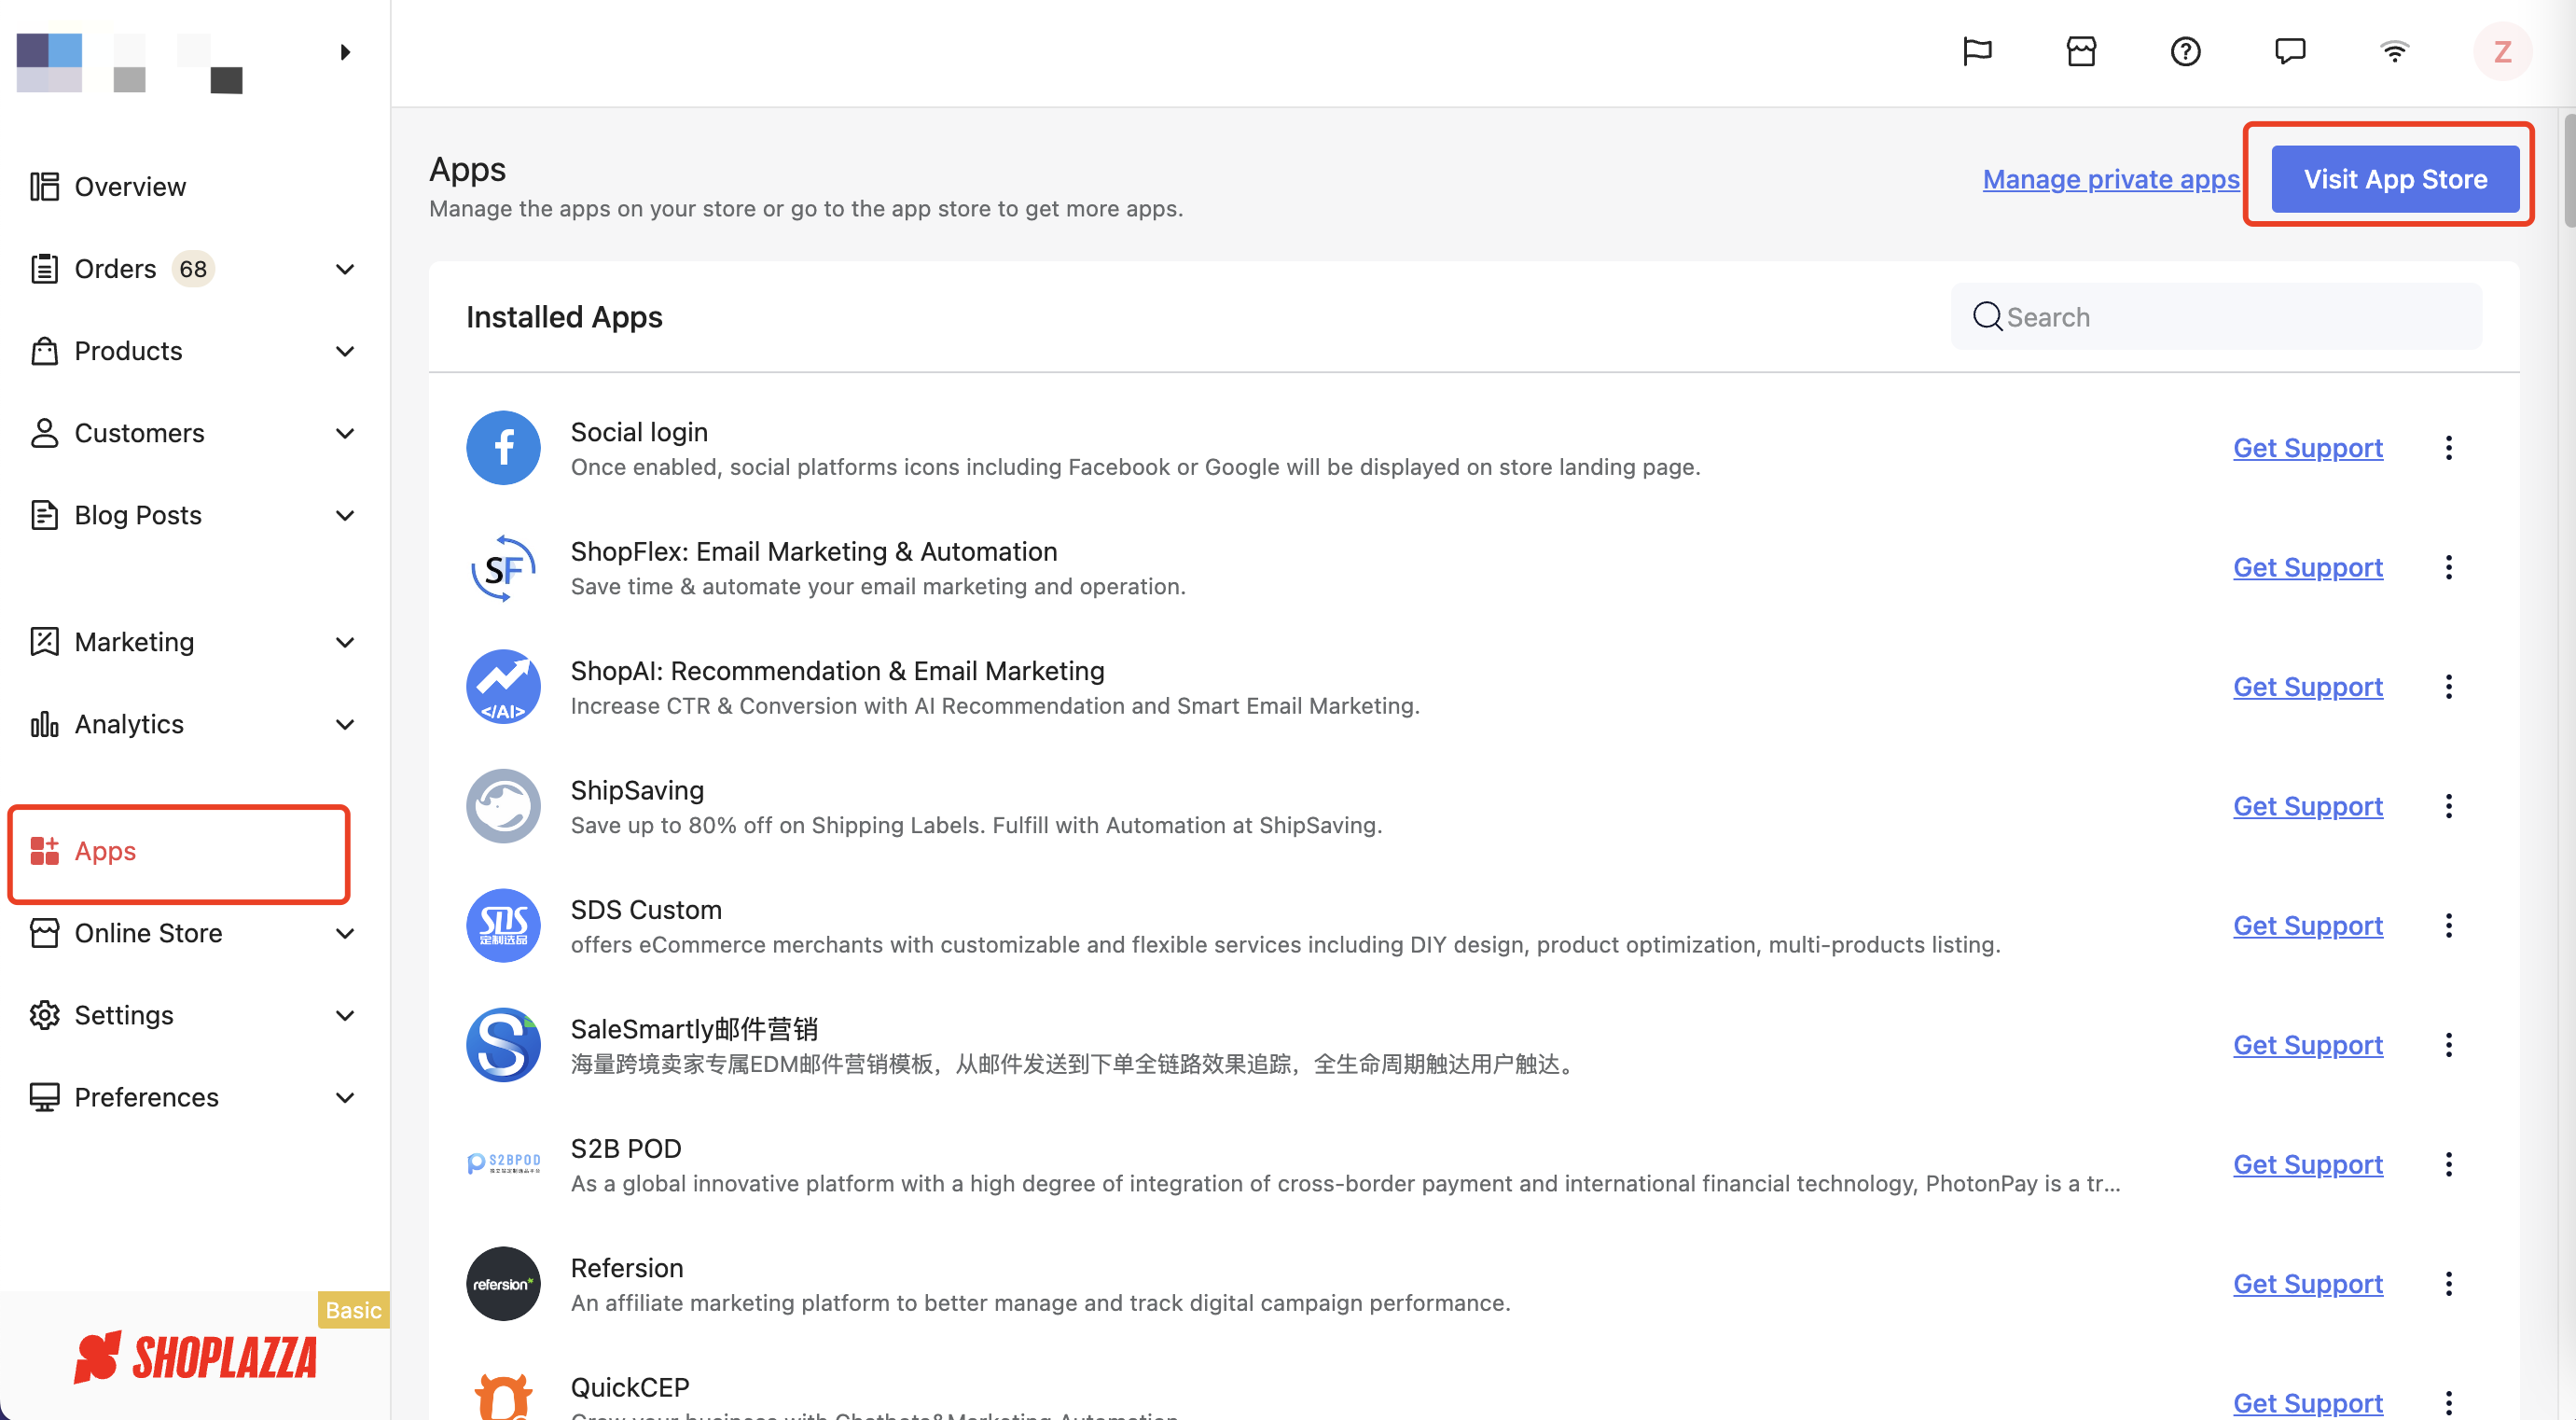Open Preferences in sidebar
The image size is (2576, 1420).
(124, 1097)
